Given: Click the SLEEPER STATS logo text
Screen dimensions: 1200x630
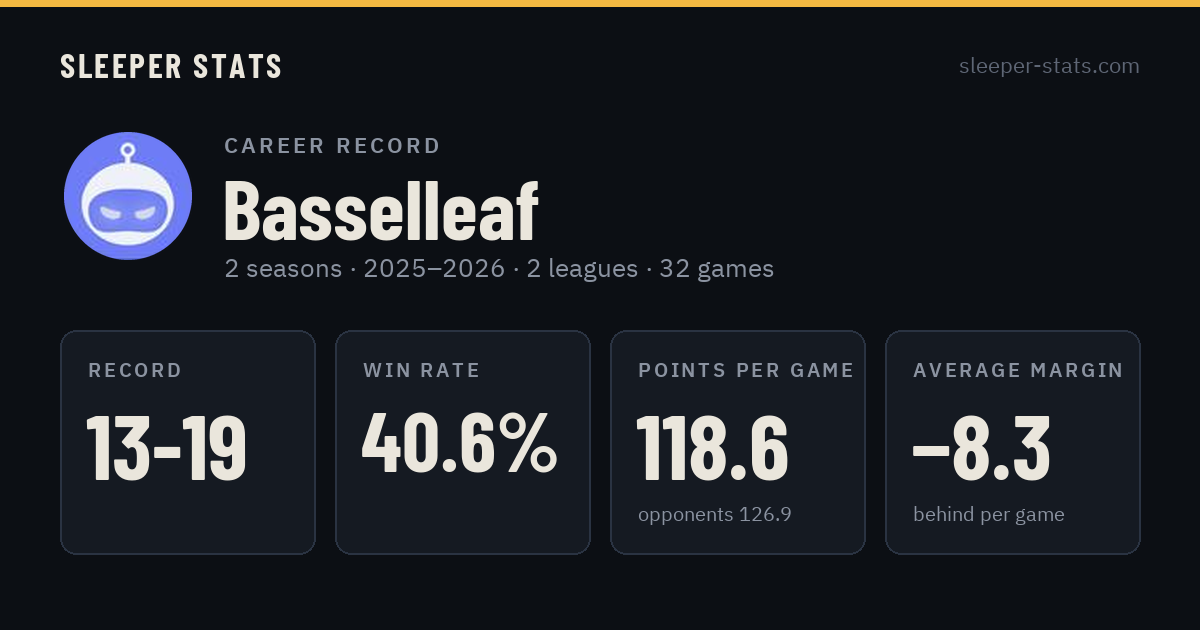Looking at the screenshot, I should (171, 66).
